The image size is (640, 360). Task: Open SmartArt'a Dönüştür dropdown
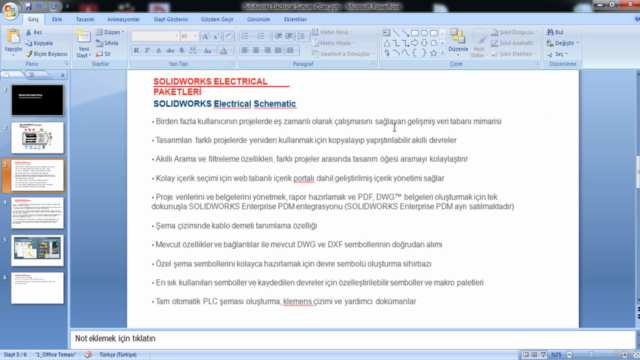click(x=343, y=53)
